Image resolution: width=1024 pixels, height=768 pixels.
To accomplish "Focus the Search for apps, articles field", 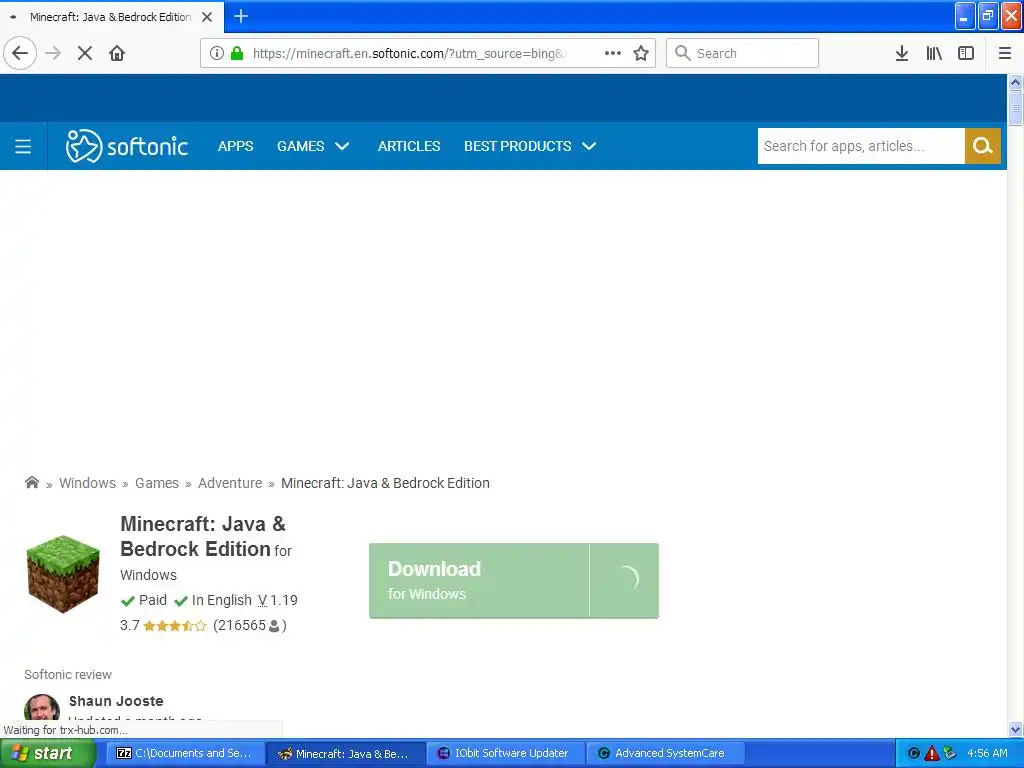I will click(x=861, y=146).
